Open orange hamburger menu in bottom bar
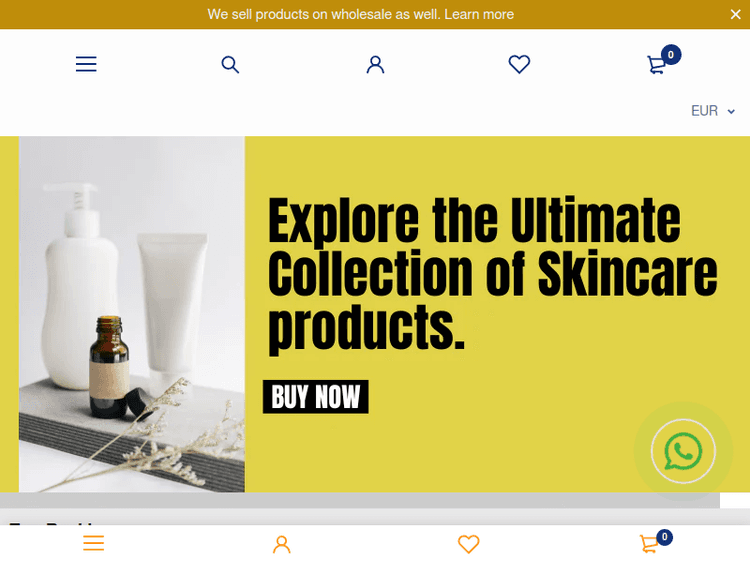This screenshot has height=563, width=750. (x=93, y=543)
